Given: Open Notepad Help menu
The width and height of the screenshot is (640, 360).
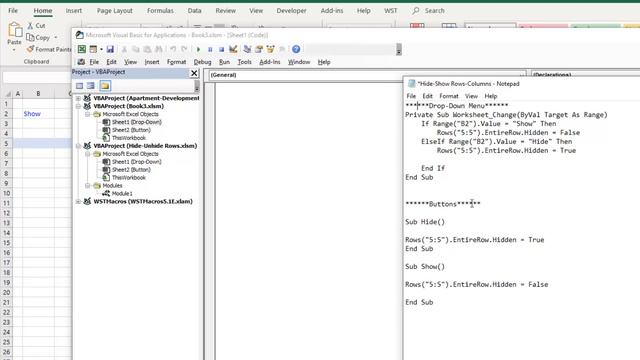Looking at the screenshot, I should coord(491,96).
